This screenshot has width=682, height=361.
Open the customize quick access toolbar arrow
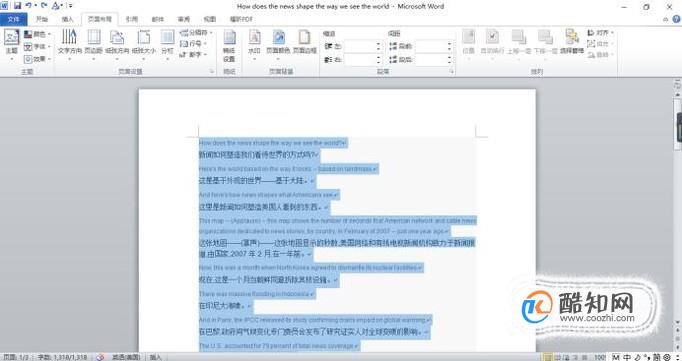(x=70, y=6)
